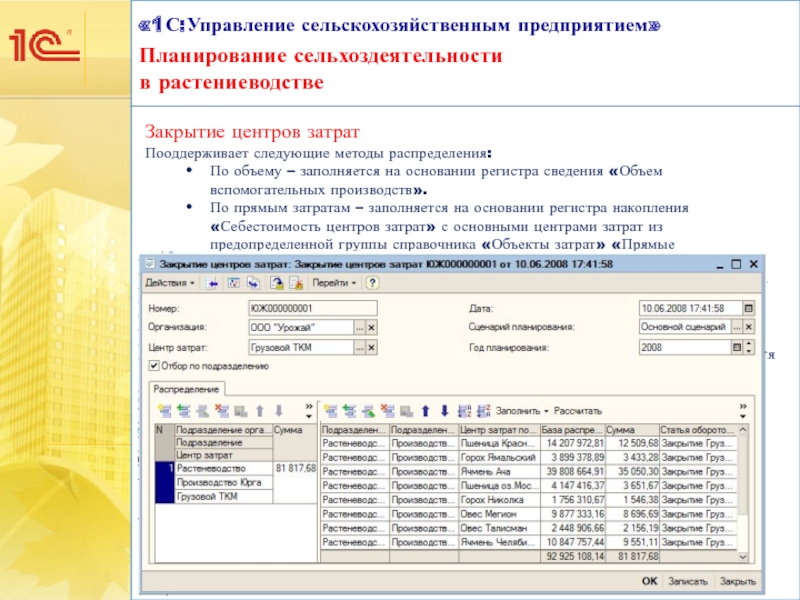Select the Ячмень Ача cell
This screenshot has width=800, height=600.
click(x=499, y=472)
